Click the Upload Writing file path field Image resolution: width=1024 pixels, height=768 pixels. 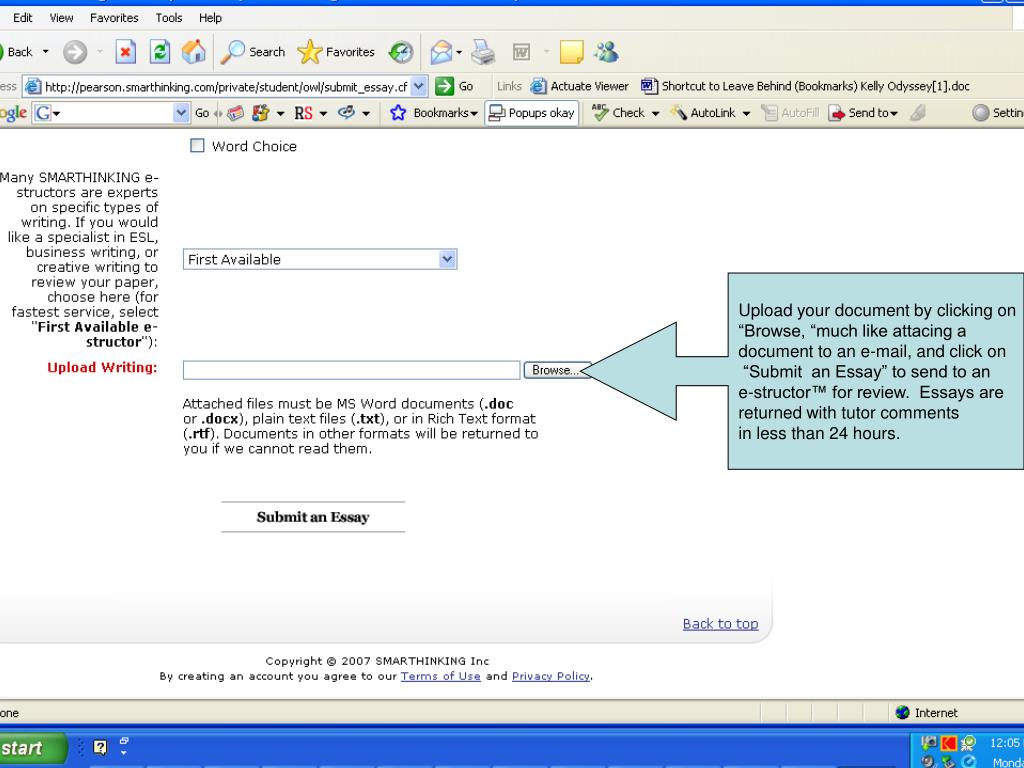tap(351, 370)
